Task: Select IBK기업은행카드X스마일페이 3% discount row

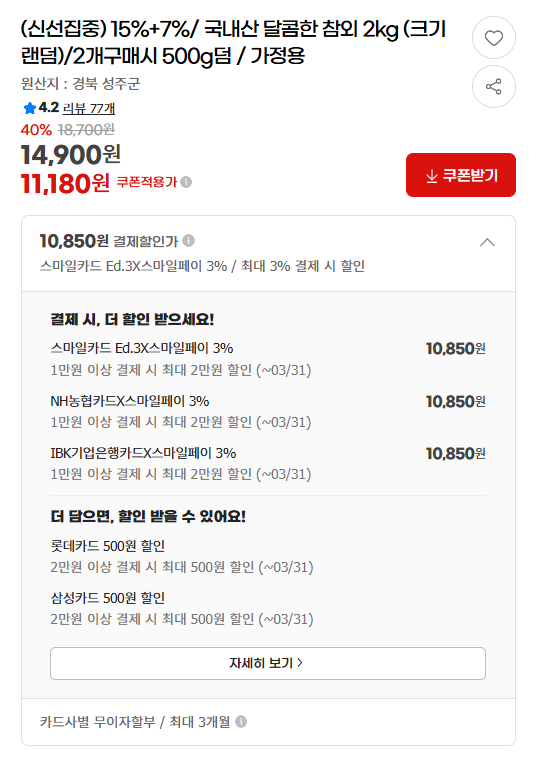Action: pos(268,463)
